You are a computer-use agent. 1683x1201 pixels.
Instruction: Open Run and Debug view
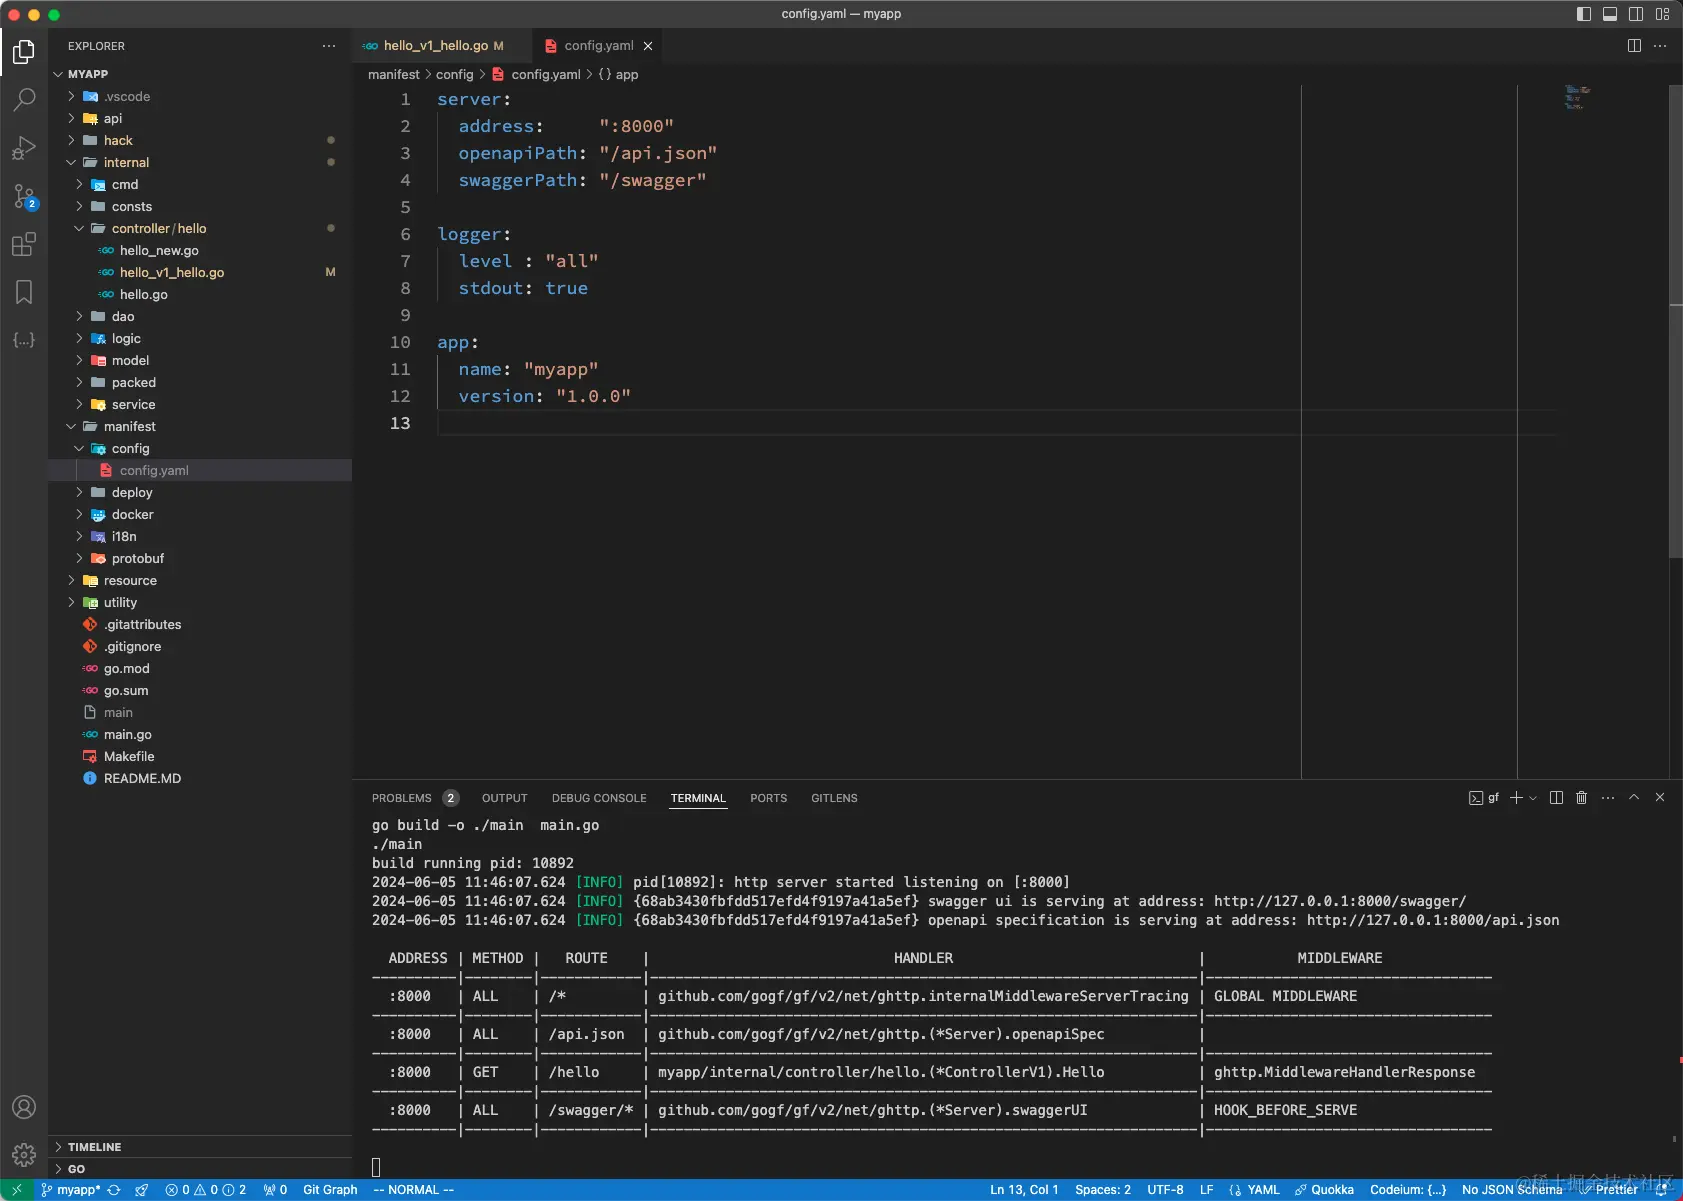click(x=24, y=148)
